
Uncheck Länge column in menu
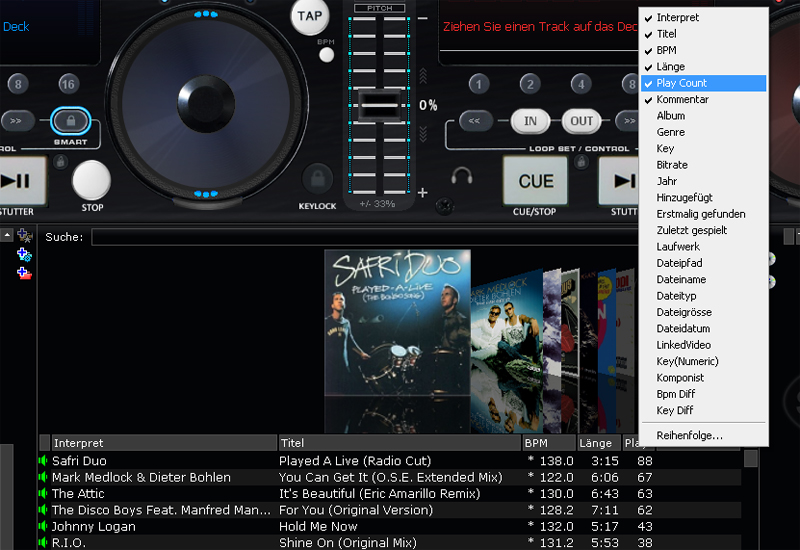[x=704, y=66]
